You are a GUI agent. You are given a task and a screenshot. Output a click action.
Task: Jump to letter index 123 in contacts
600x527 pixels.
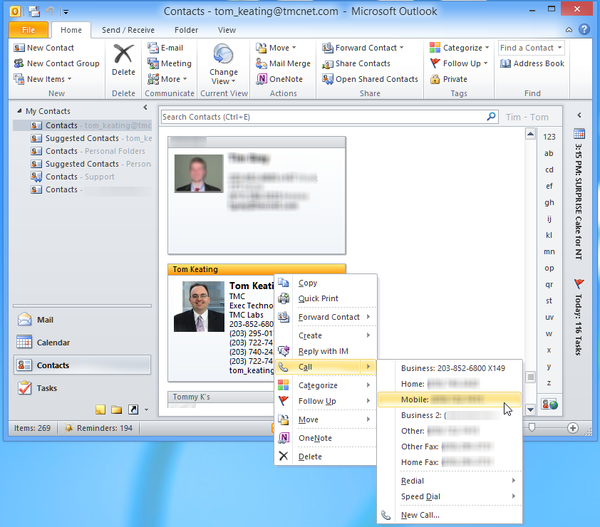tap(549, 136)
